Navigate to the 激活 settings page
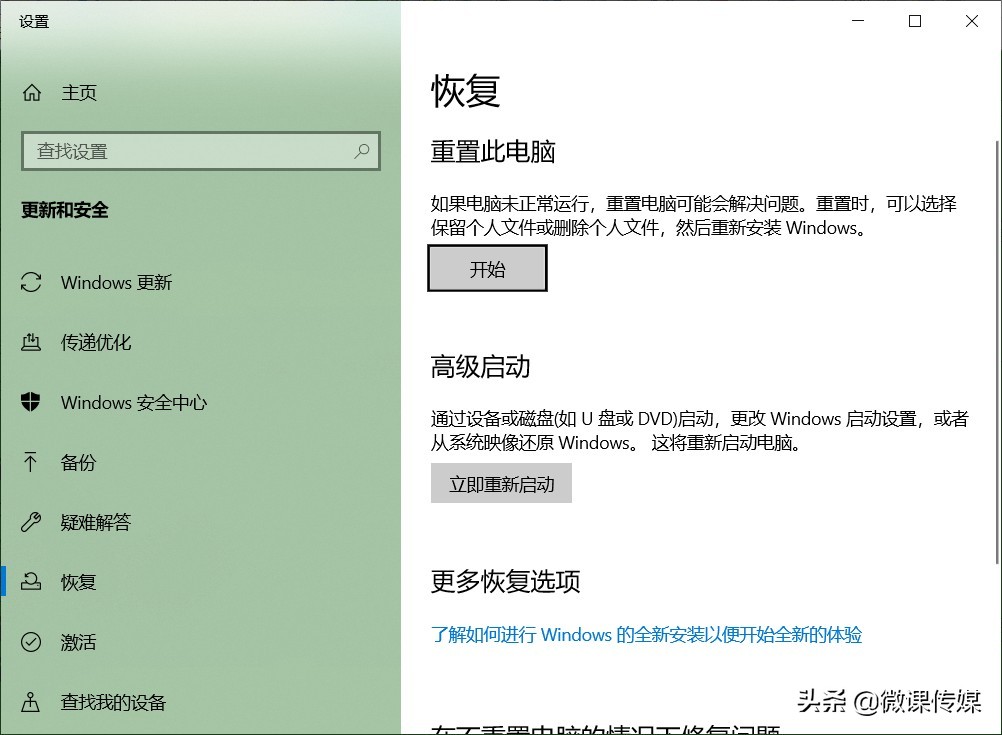 (x=79, y=642)
